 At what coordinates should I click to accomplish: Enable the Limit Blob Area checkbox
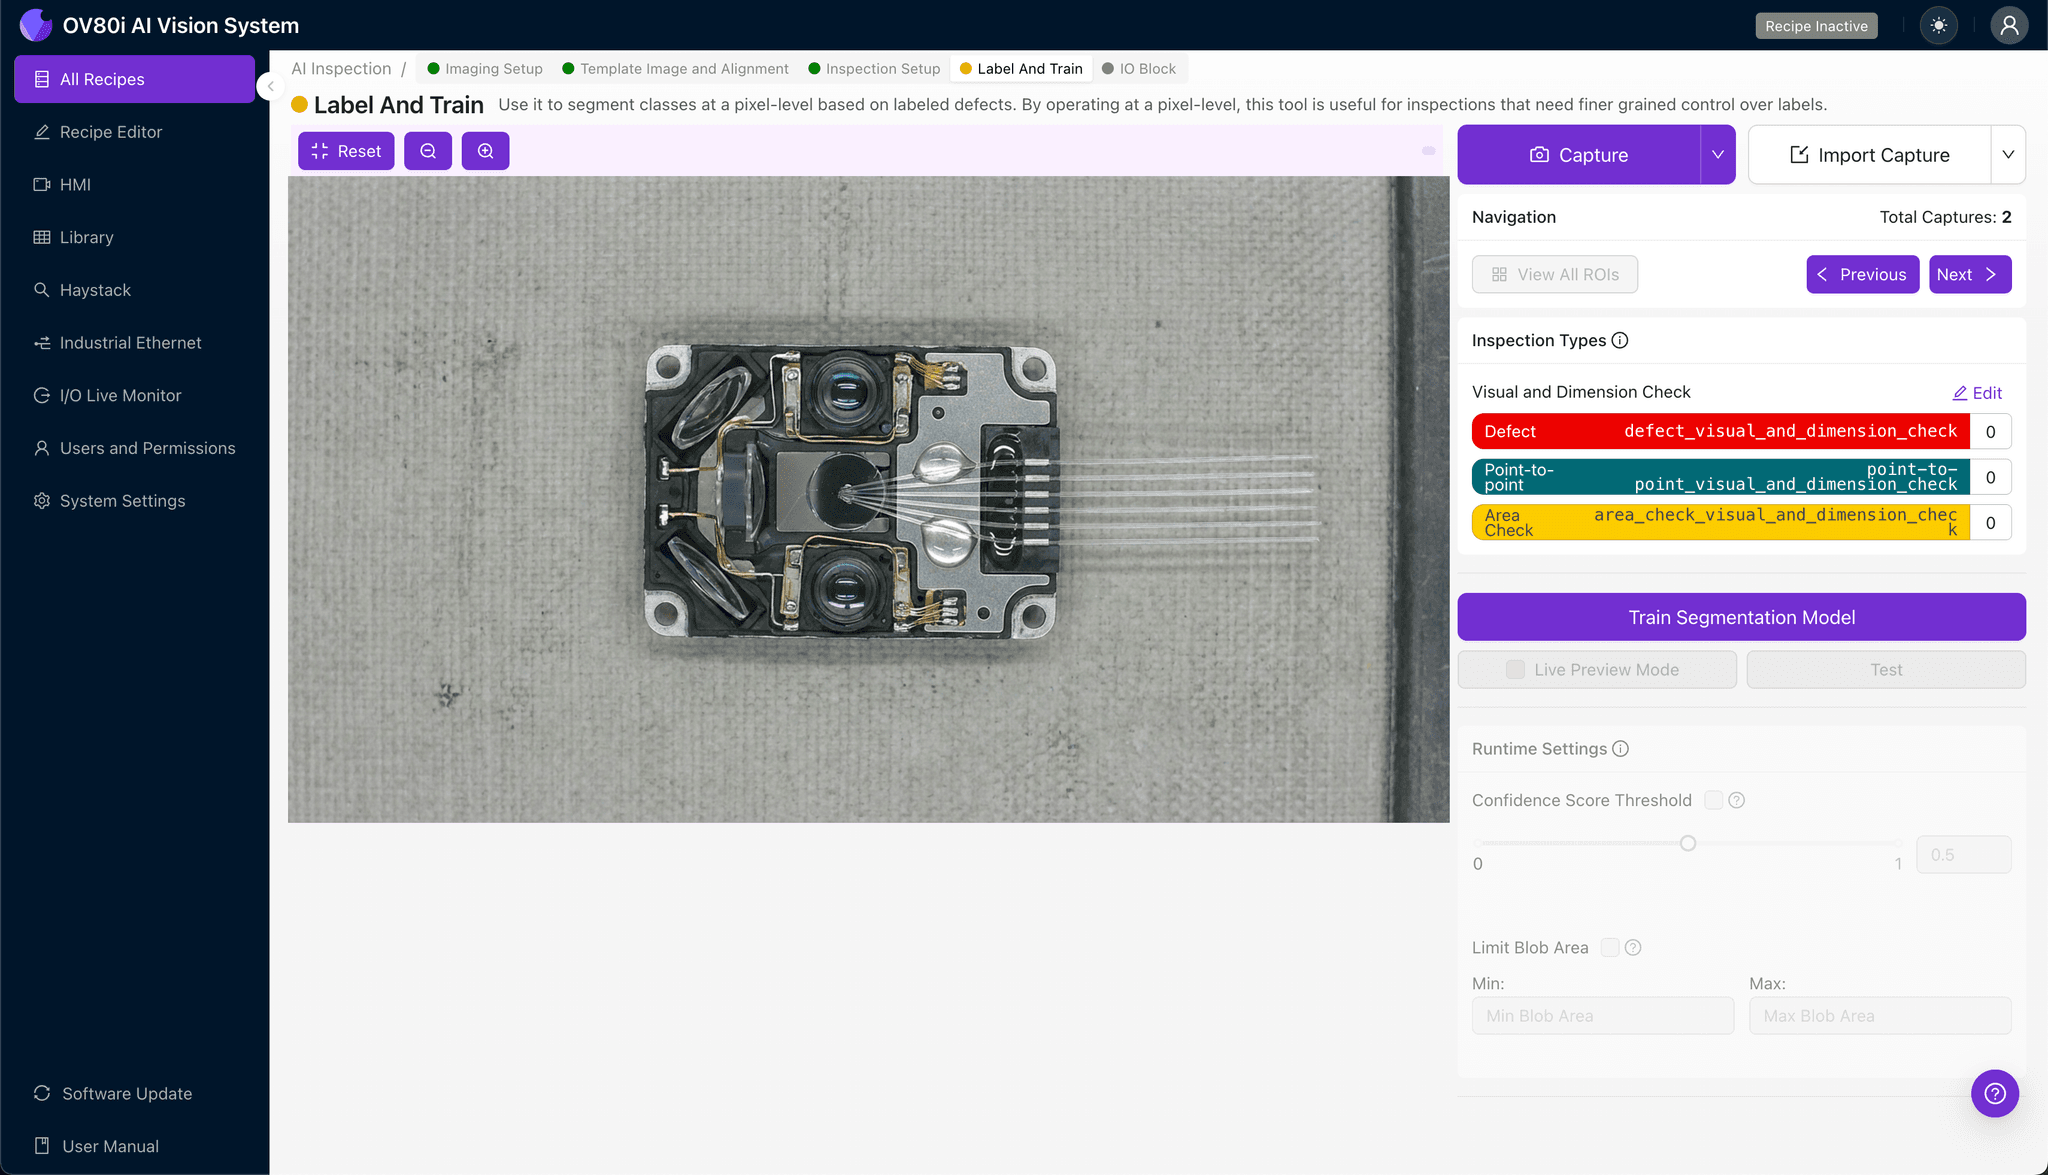pyautogui.click(x=1609, y=948)
